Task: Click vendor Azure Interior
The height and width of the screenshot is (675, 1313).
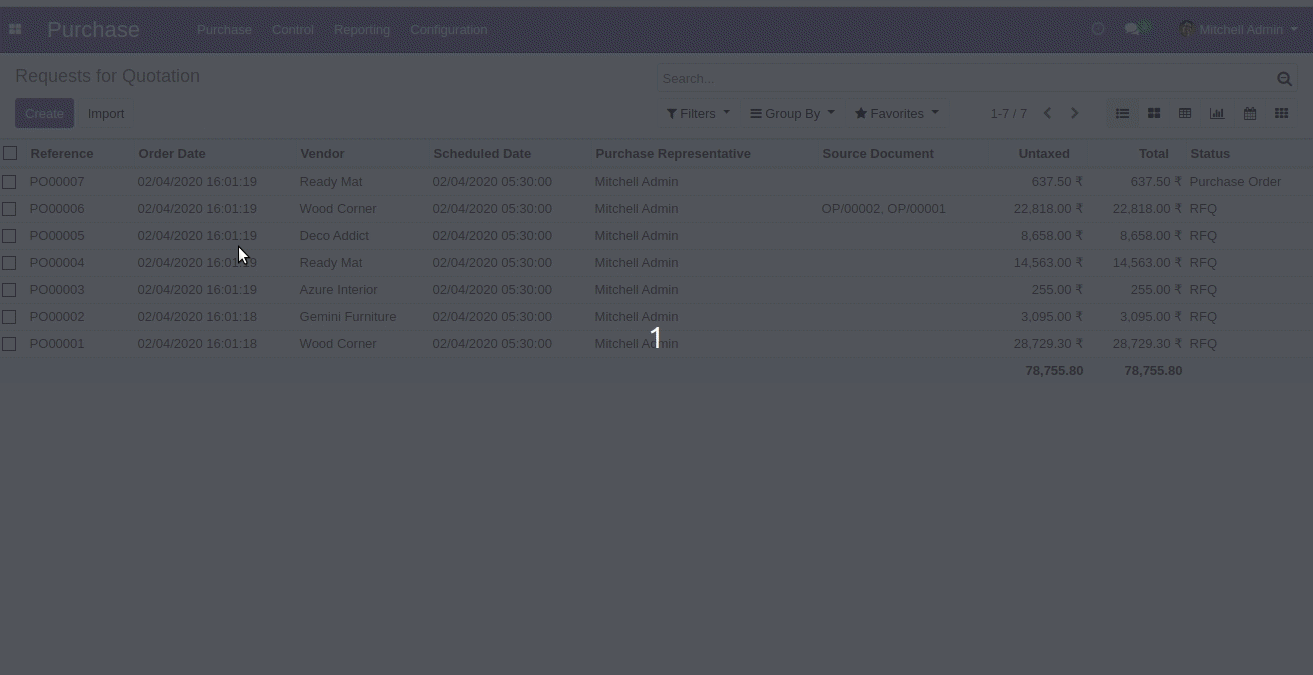Action: [338, 290]
